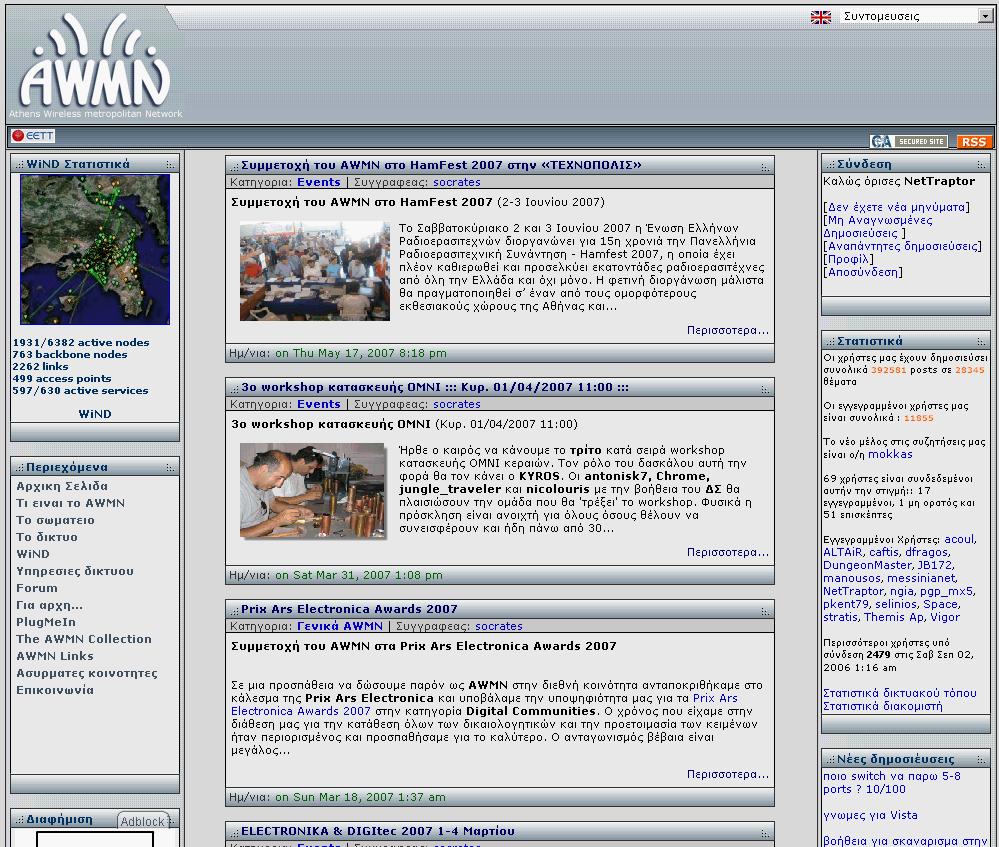Image resolution: width=999 pixels, height=847 pixels.
Task: Click the AWMN logo
Action: 95,64
